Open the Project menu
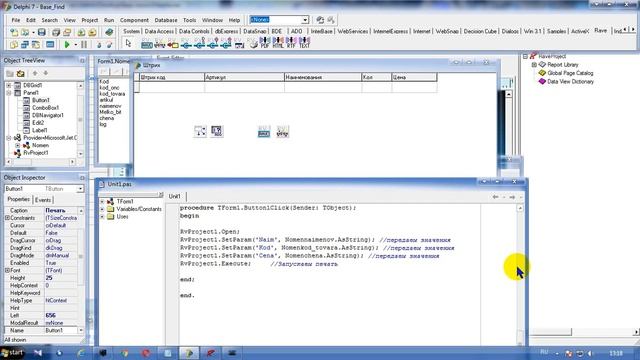Viewport: 640px width, 360px height. [89, 20]
